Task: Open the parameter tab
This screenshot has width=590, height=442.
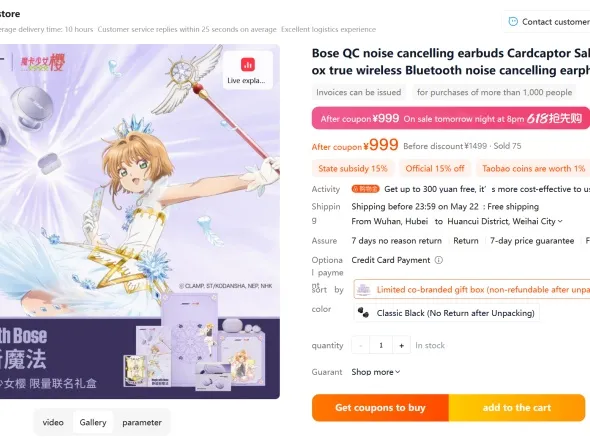Action: (142, 422)
